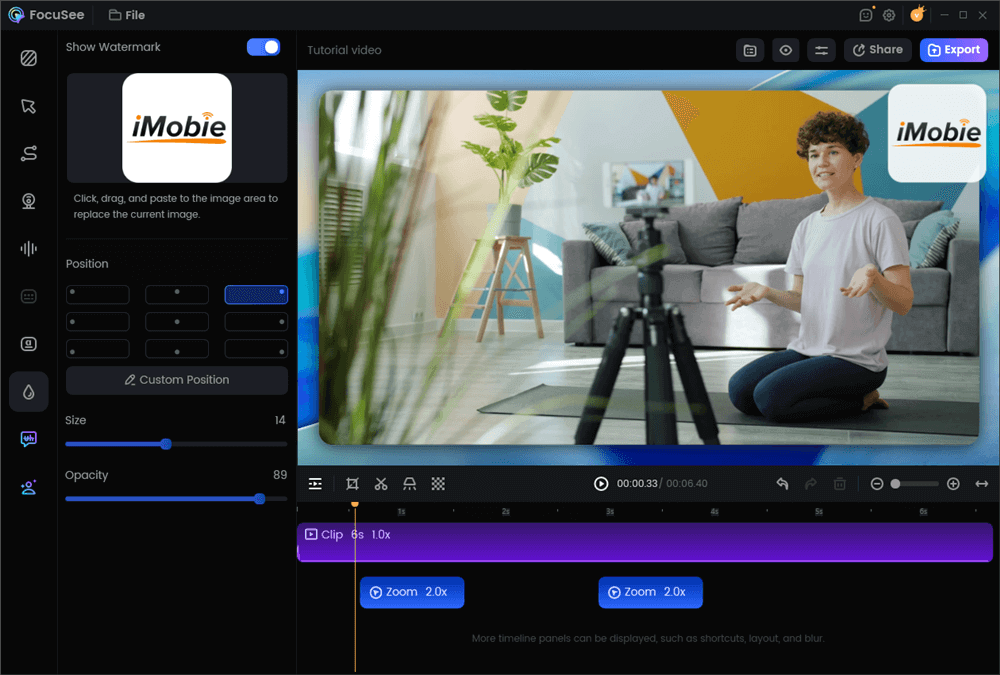Viewport: 1000px width, 675px height.
Task: Open the Webcam settings panel
Action: 29,201
